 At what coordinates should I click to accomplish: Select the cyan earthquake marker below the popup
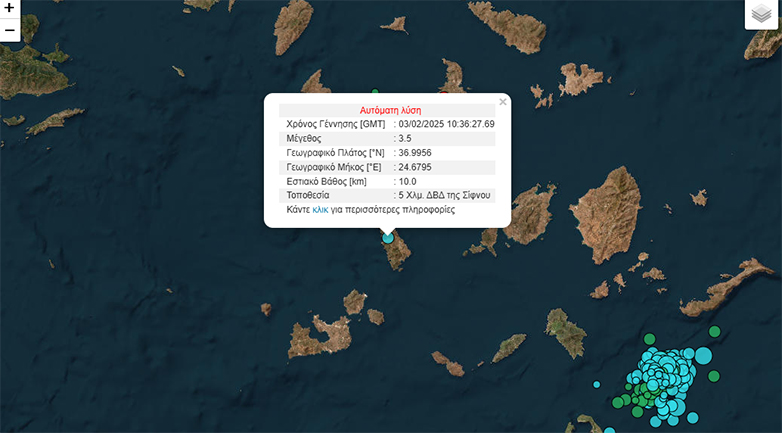(x=388, y=237)
